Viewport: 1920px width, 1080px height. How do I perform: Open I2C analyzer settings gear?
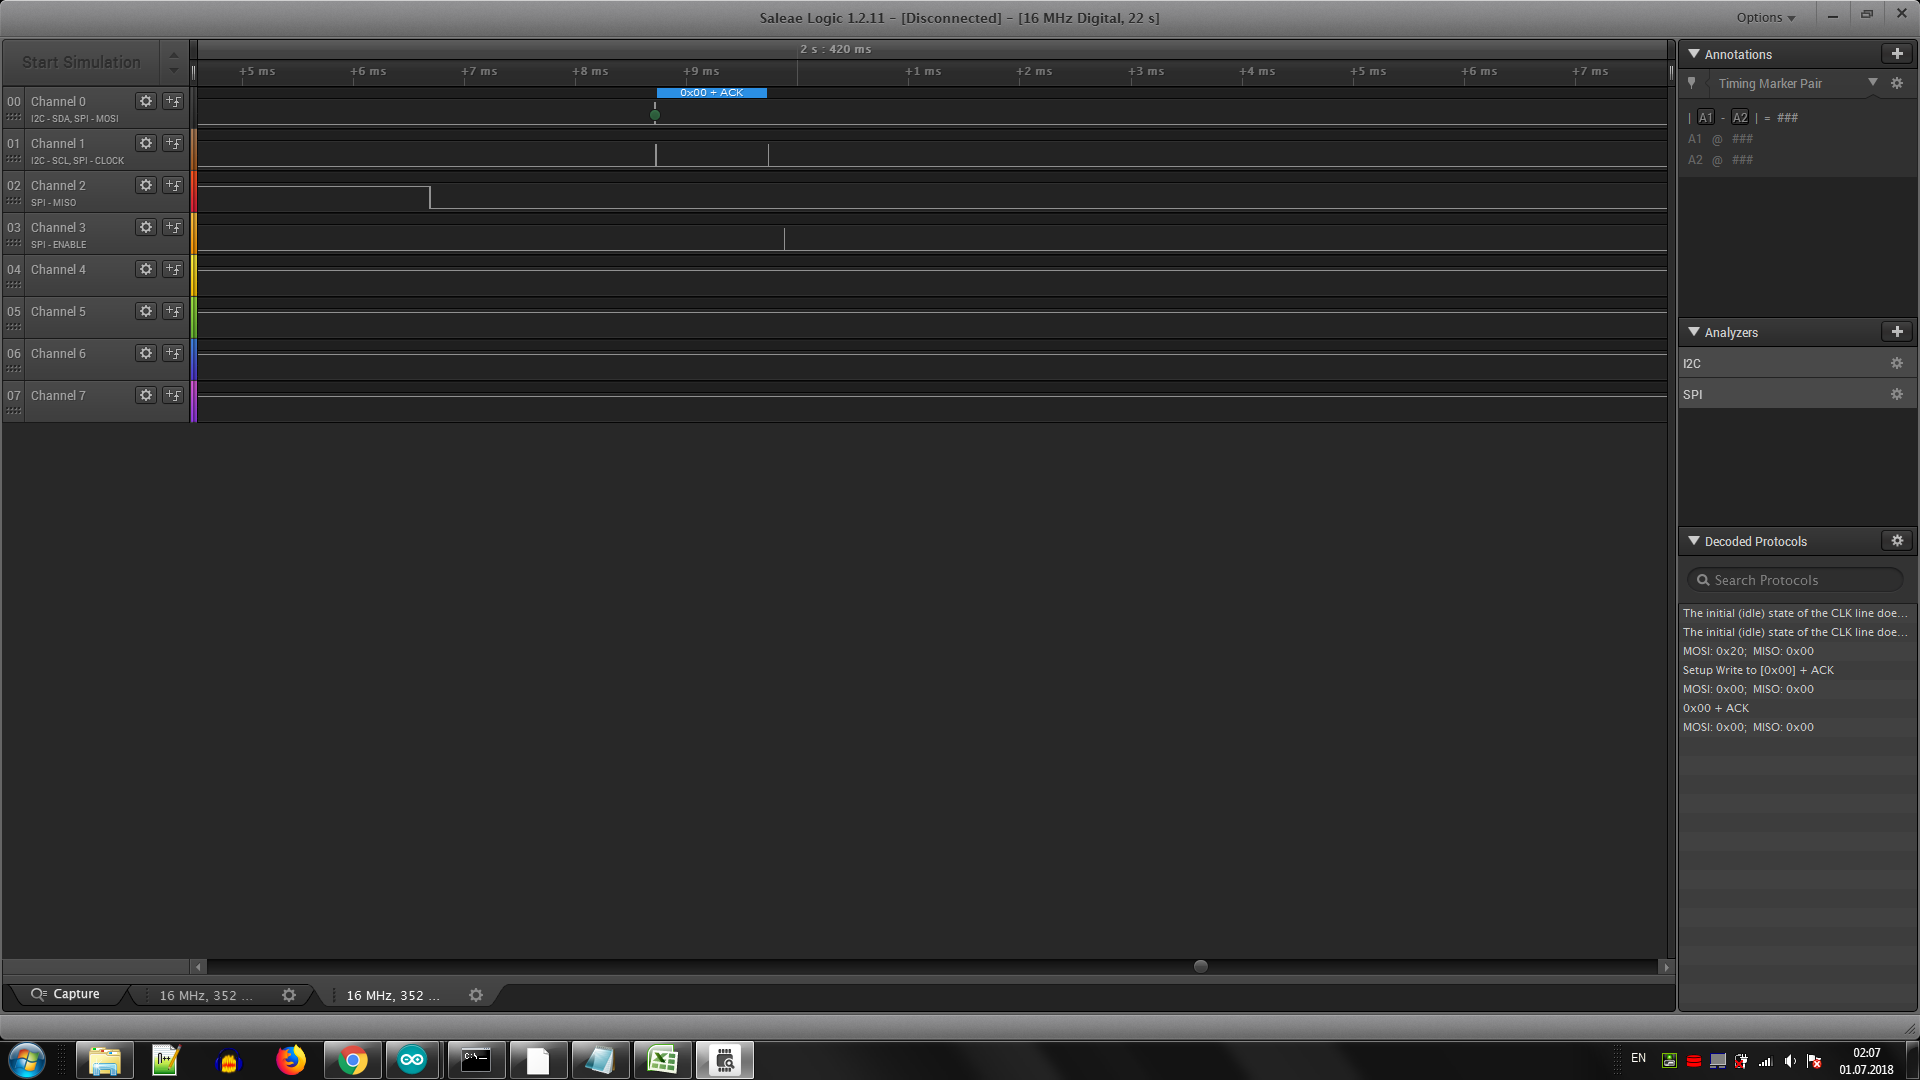[1896, 364]
